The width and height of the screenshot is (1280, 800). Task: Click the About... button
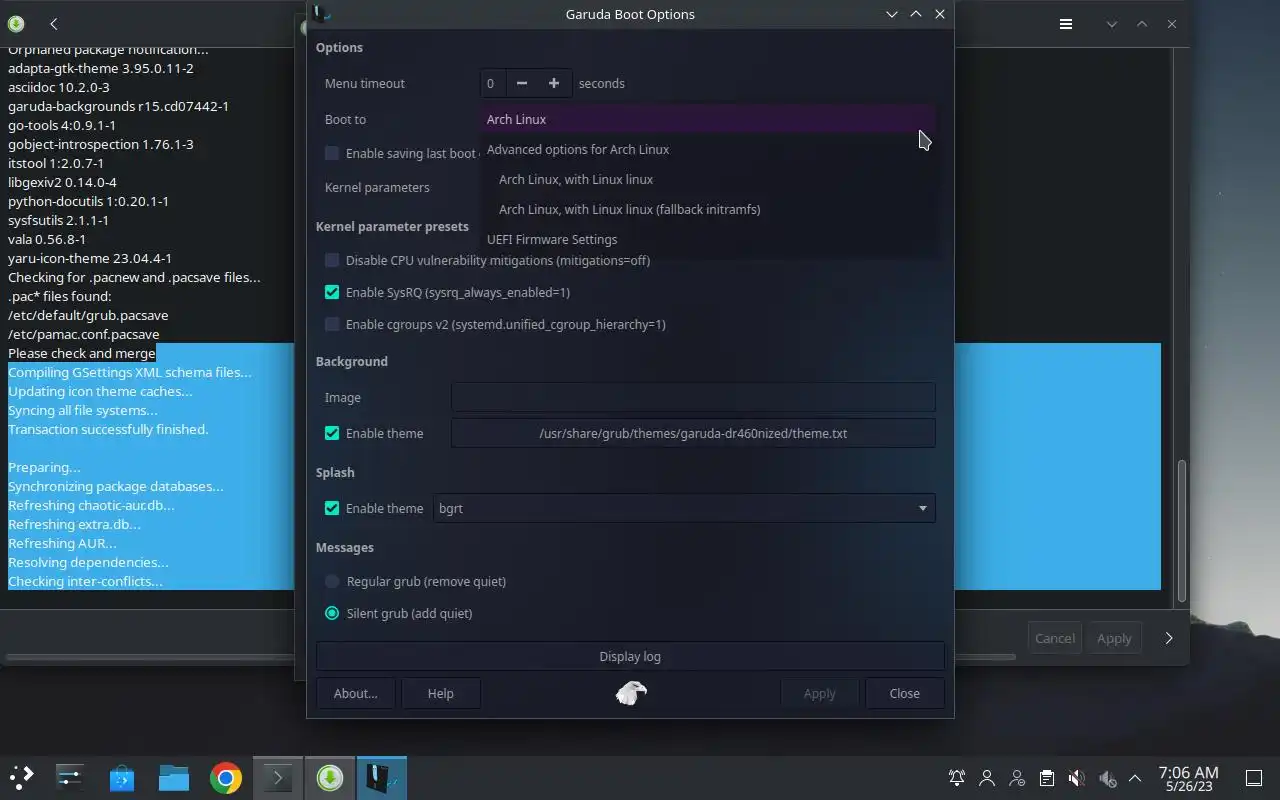point(355,693)
